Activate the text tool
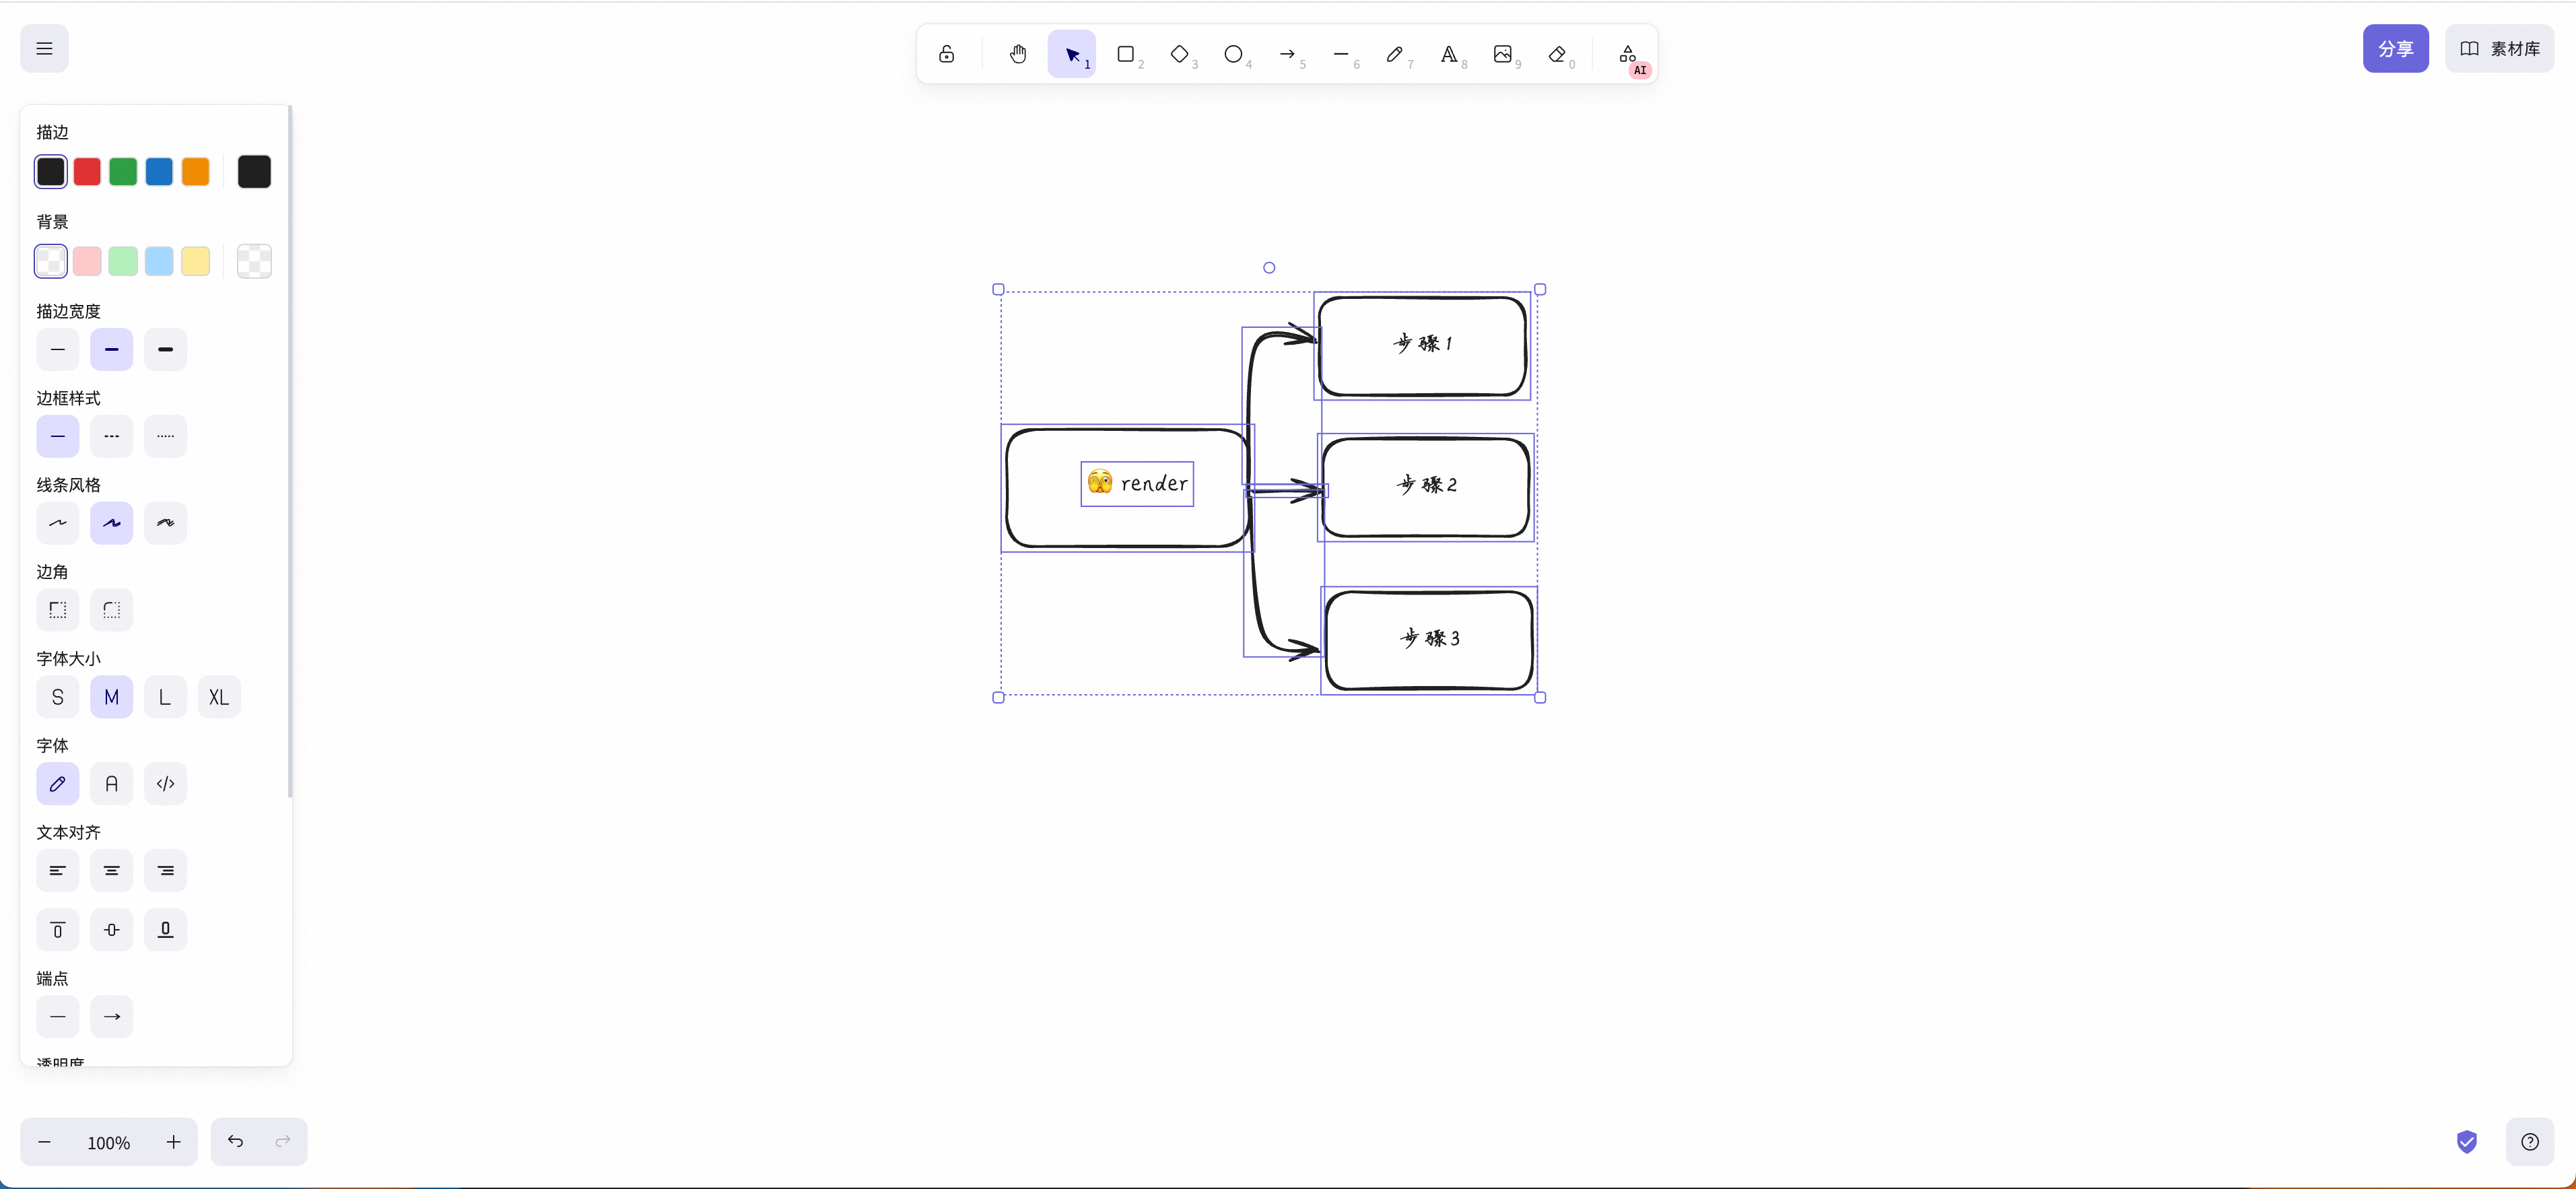 click(x=1449, y=54)
